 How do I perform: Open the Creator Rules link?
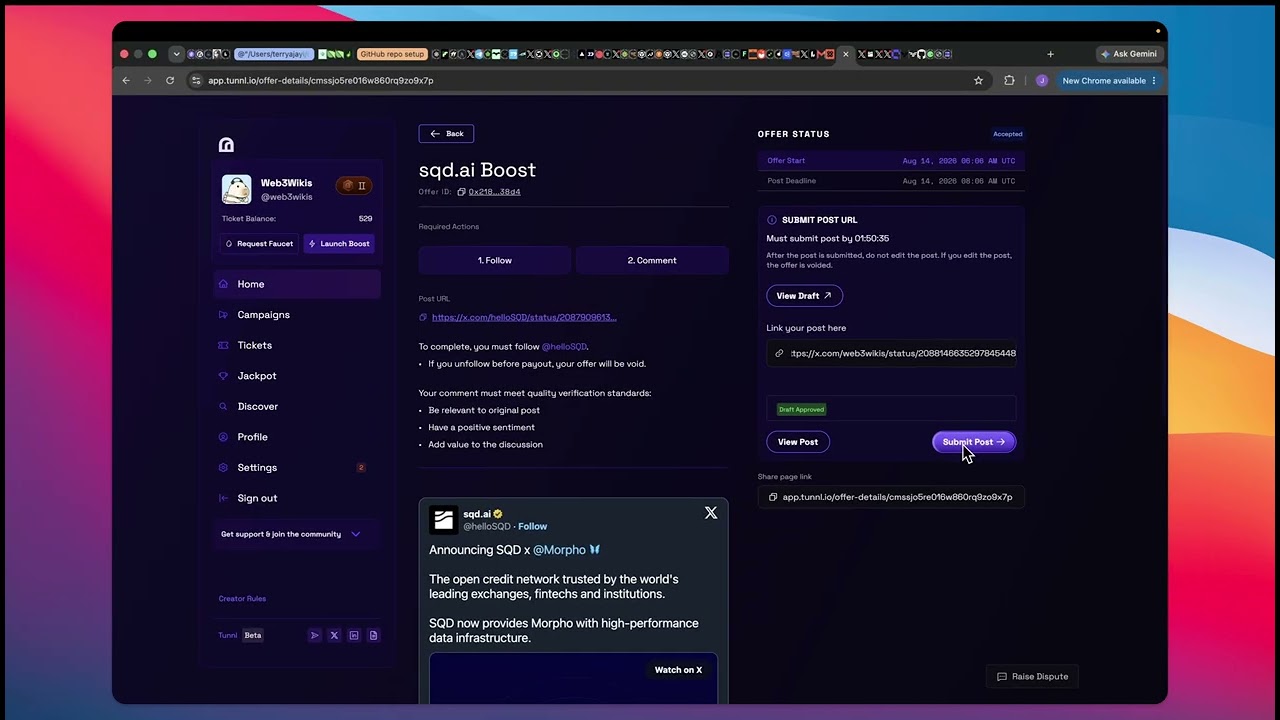[242, 599]
